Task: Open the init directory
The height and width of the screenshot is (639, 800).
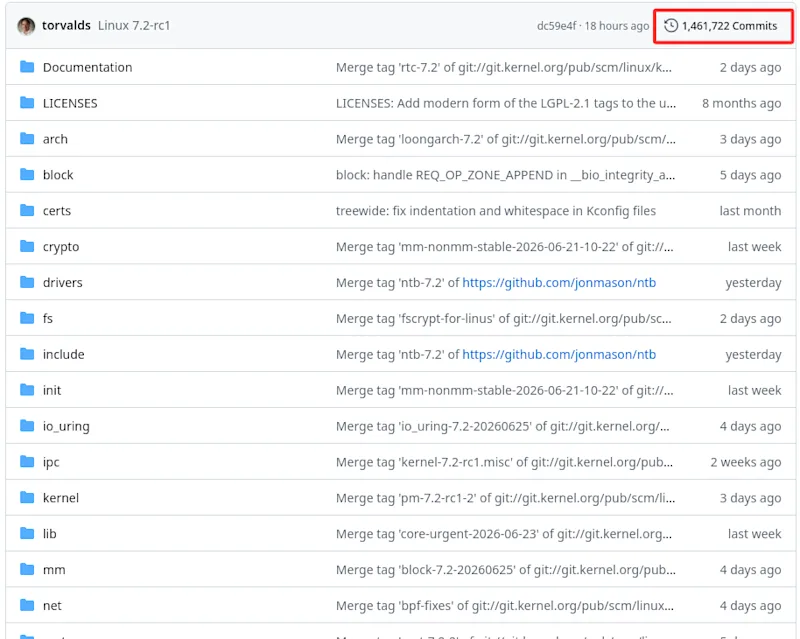Action: (x=52, y=390)
